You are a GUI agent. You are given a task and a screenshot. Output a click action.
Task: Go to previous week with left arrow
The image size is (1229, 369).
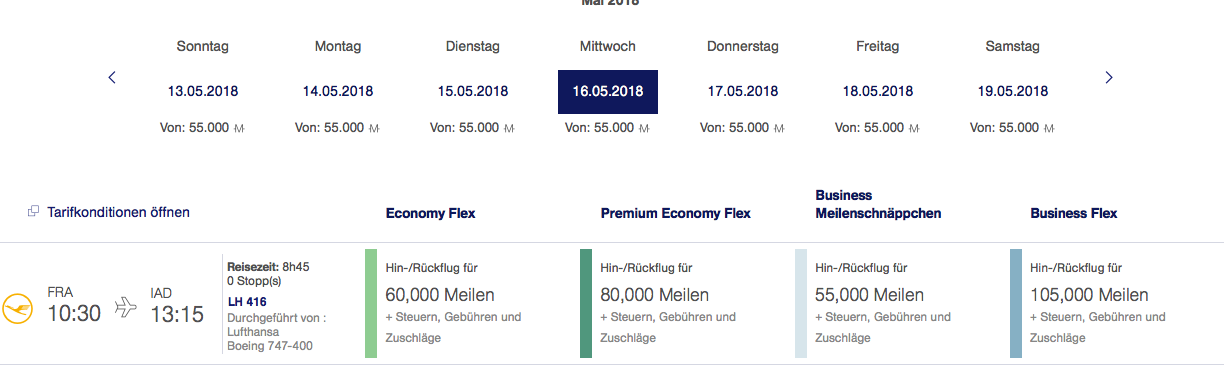click(x=112, y=77)
